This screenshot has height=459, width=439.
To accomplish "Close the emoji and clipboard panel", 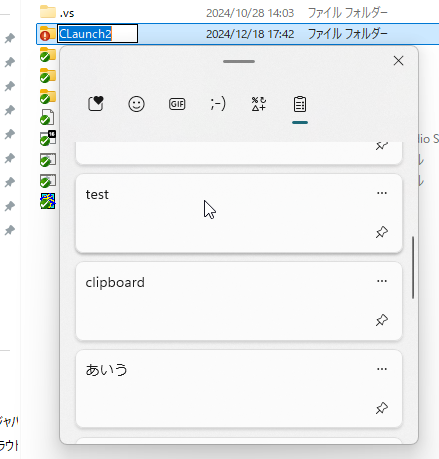I will coord(398,61).
